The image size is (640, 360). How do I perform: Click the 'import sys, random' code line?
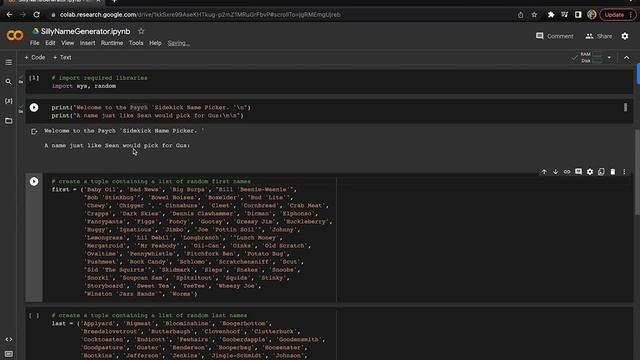point(84,86)
